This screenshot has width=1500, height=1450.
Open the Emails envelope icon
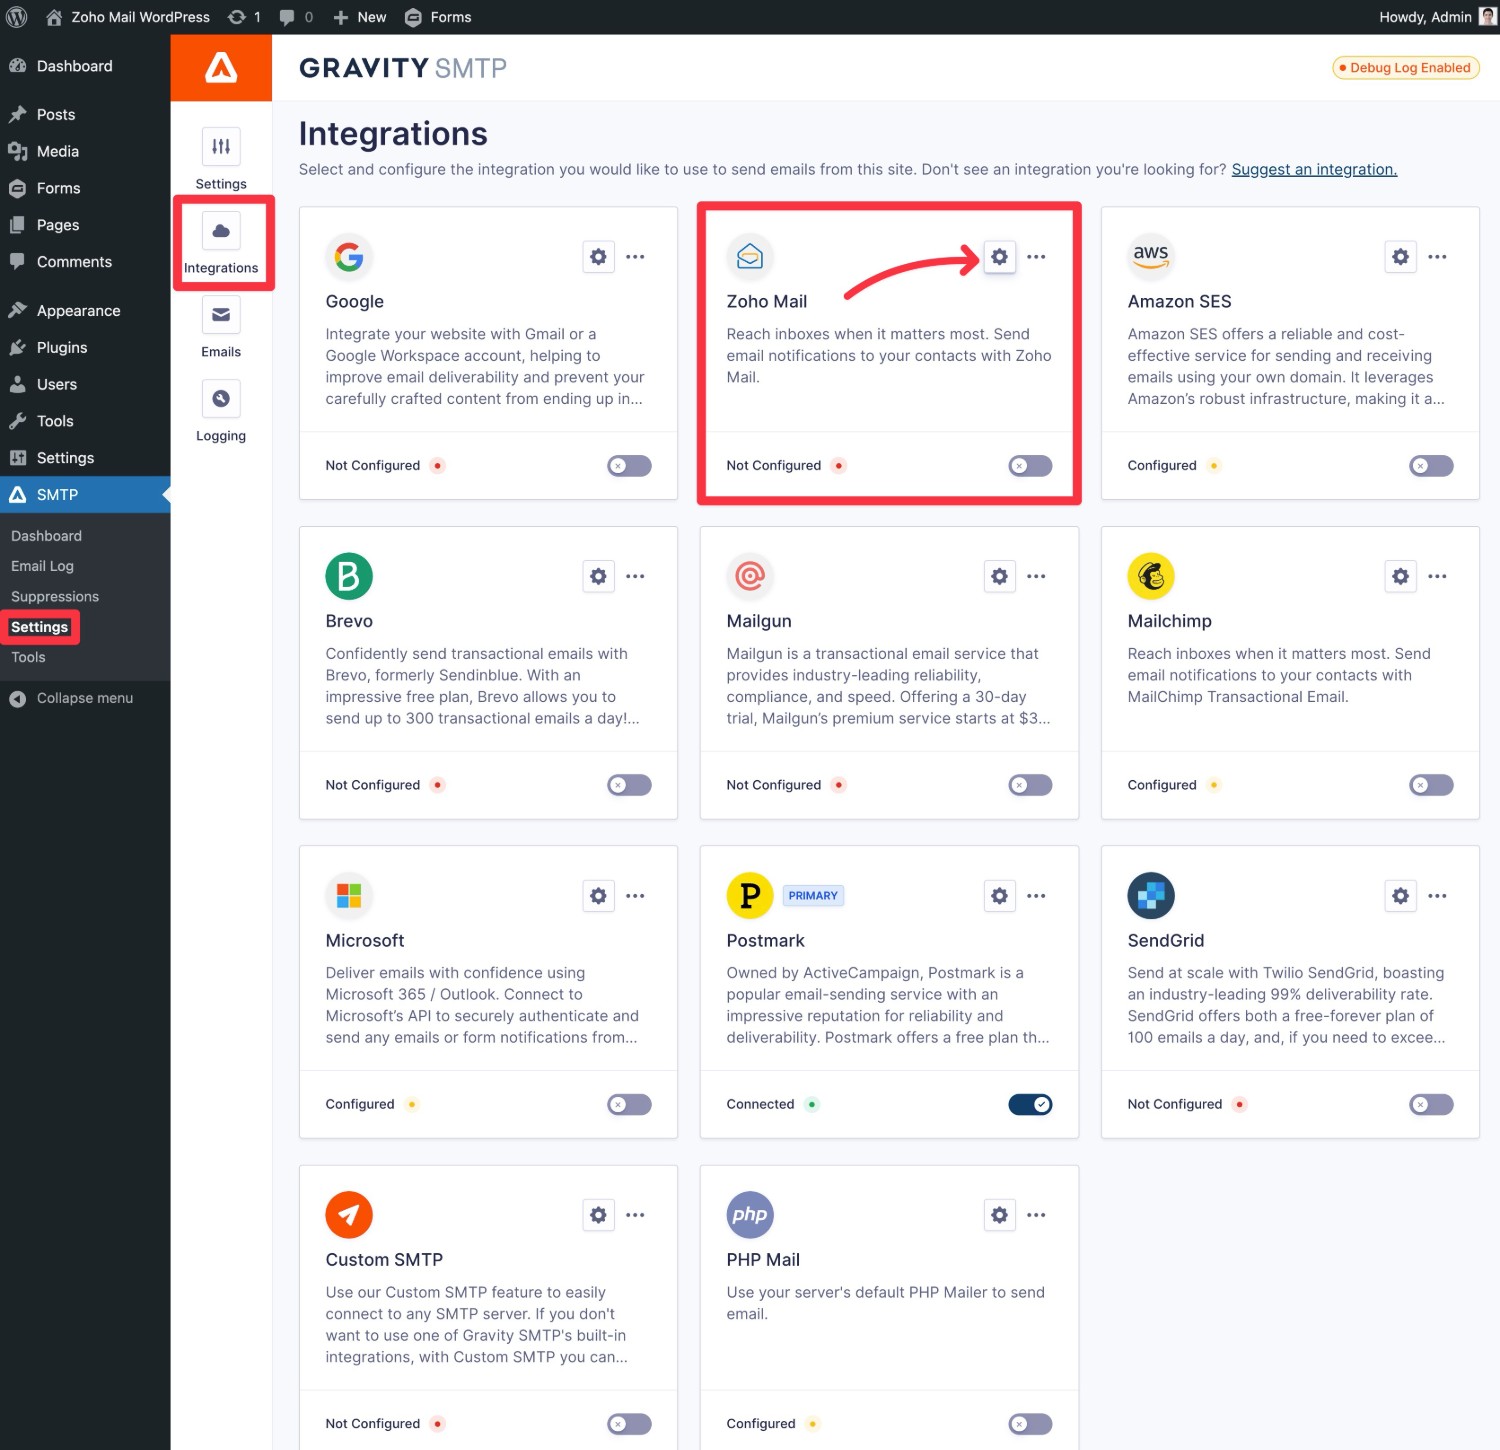point(221,315)
